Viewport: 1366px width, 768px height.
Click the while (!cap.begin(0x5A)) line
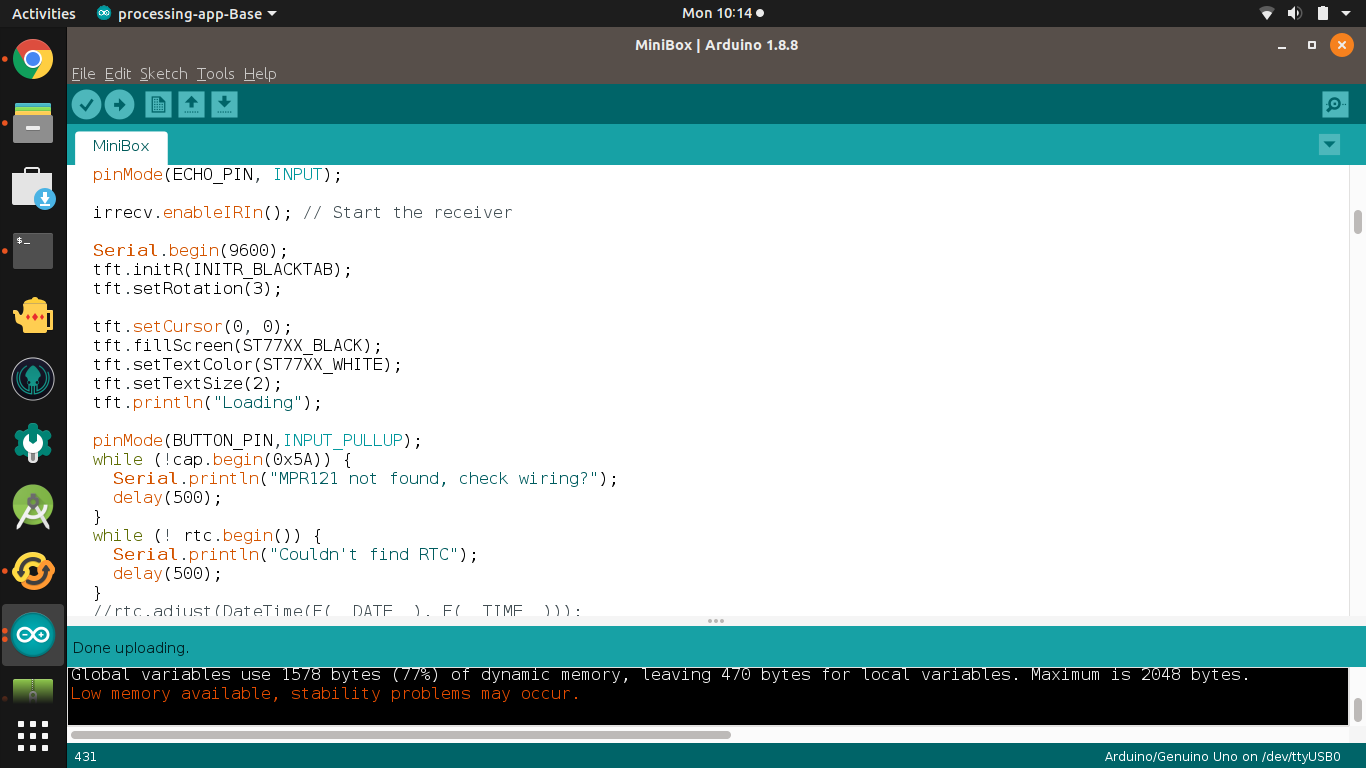click(x=223, y=460)
